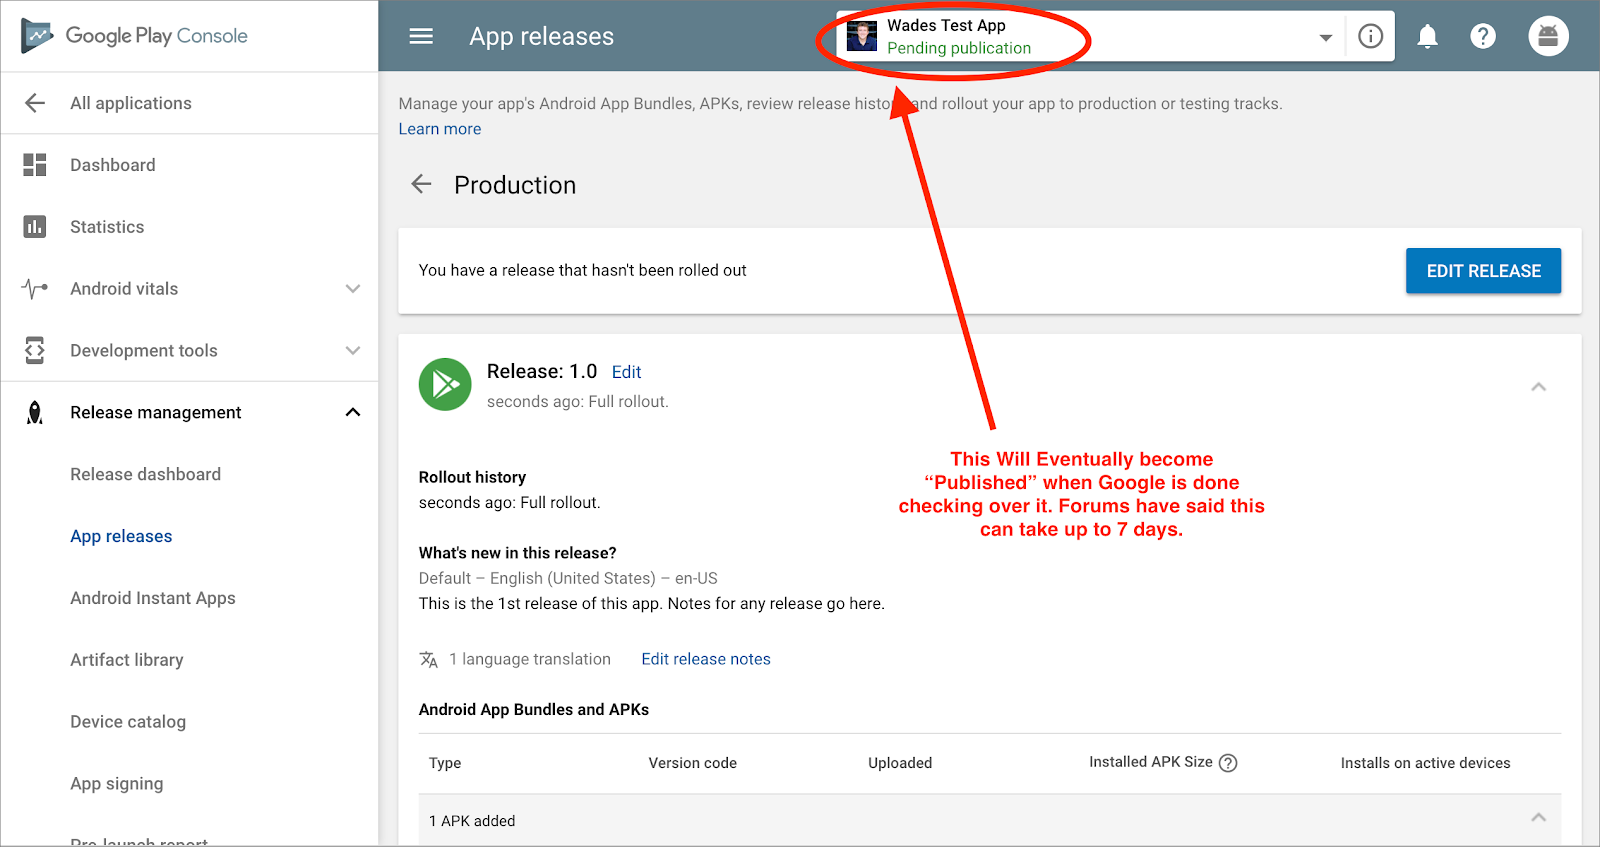Click the Release management rocket icon

[35, 412]
